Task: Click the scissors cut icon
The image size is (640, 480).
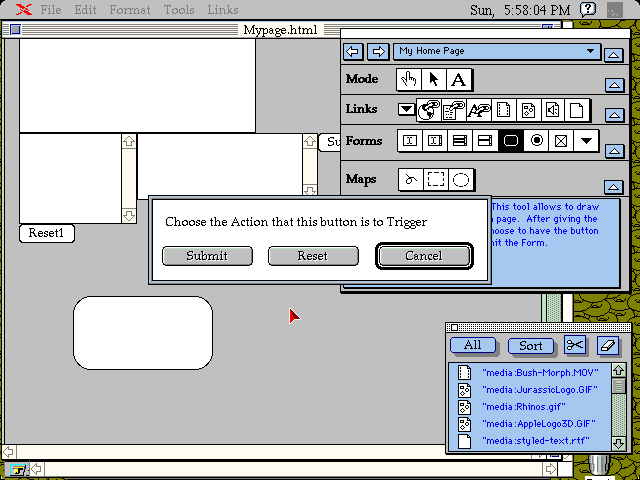Action: (575, 346)
